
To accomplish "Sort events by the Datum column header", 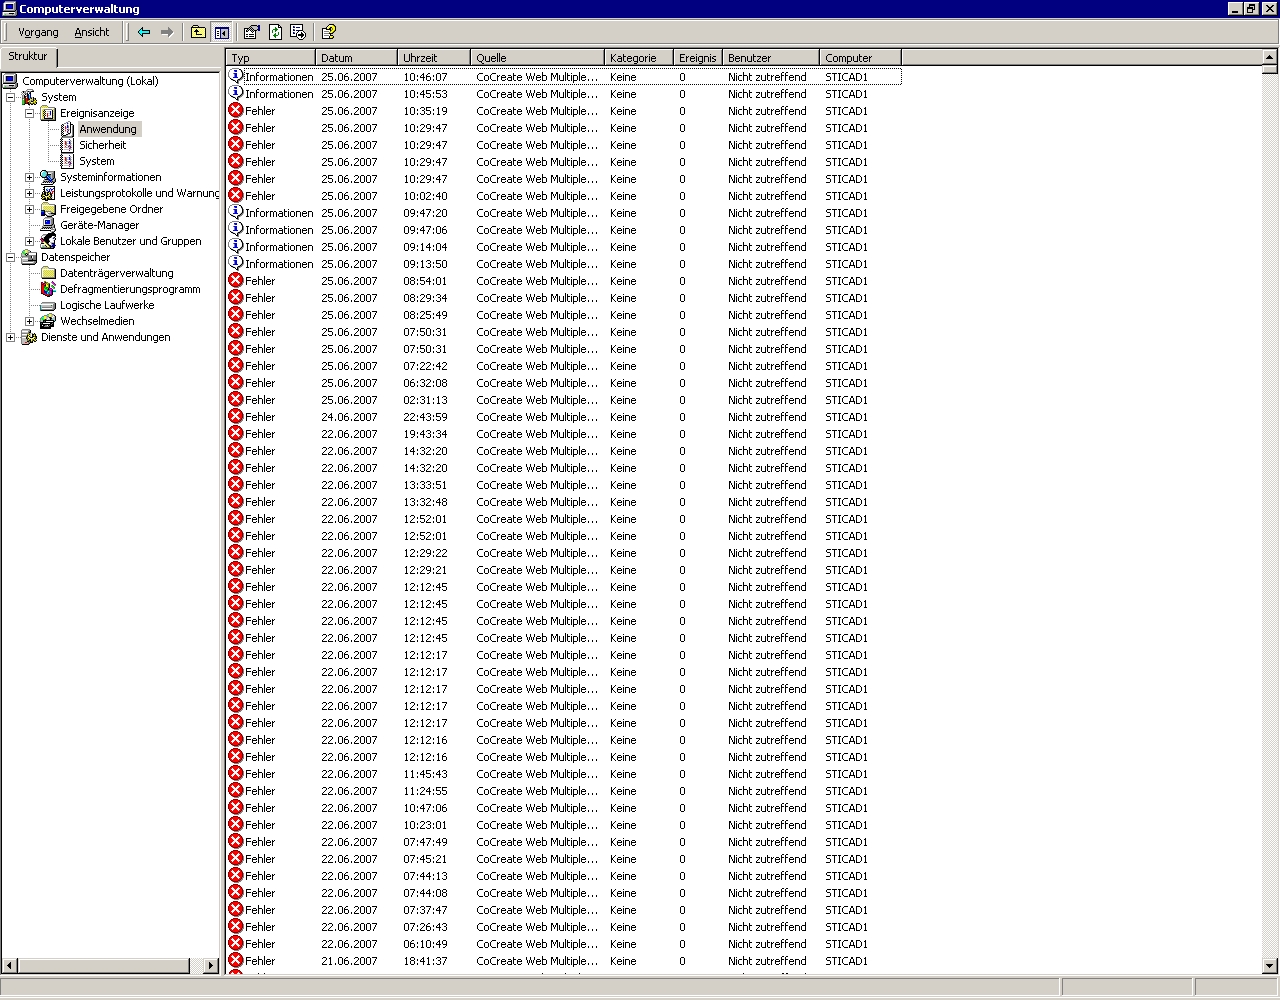I will 357,58.
